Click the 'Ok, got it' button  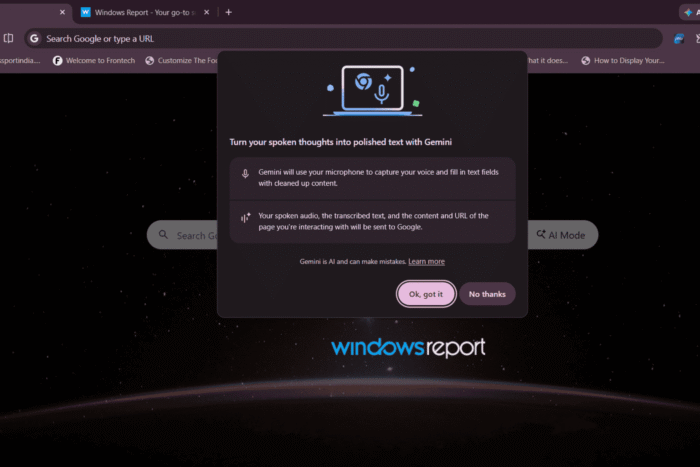click(x=426, y=294)
